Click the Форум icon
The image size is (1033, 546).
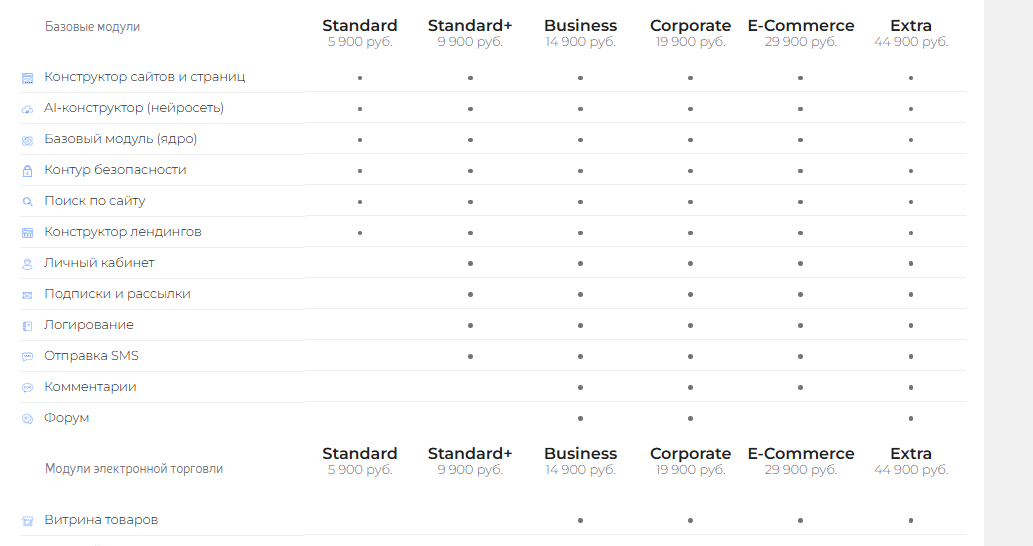pyautogui.click(x=28, y=418)
